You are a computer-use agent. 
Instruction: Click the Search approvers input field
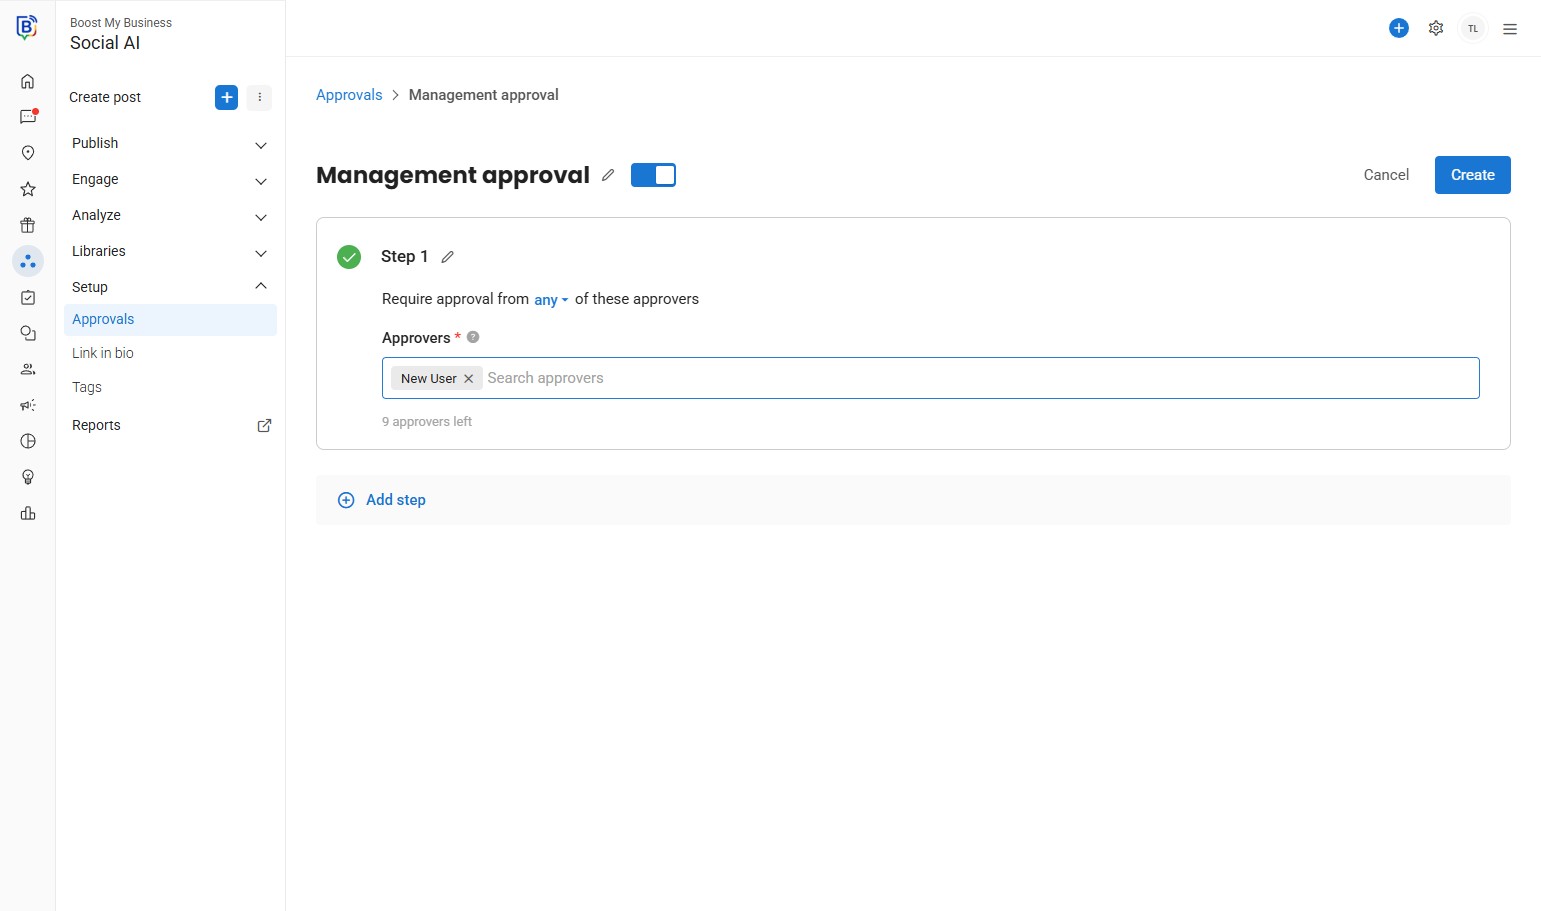coord(900,378)
